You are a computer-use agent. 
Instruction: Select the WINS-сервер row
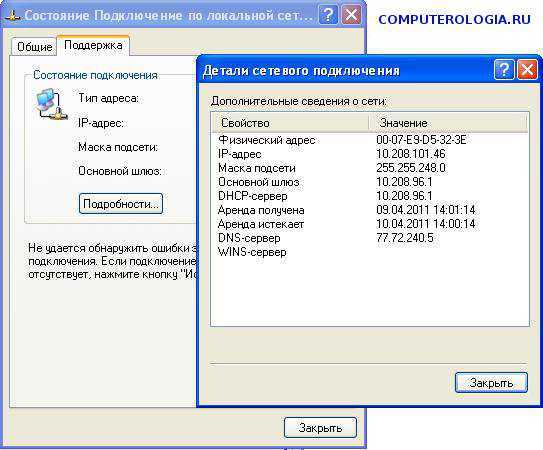point(370,252)
